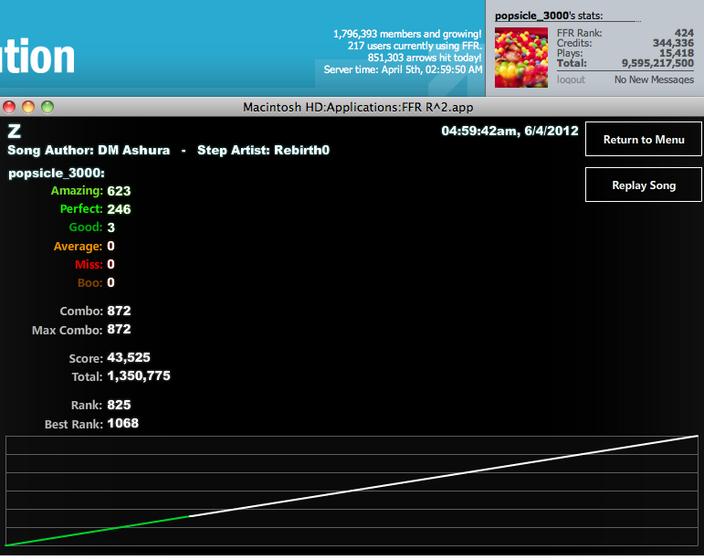Zoom window using the green button
This screenshot has width=704, height=560.
[x=48, y=107]
